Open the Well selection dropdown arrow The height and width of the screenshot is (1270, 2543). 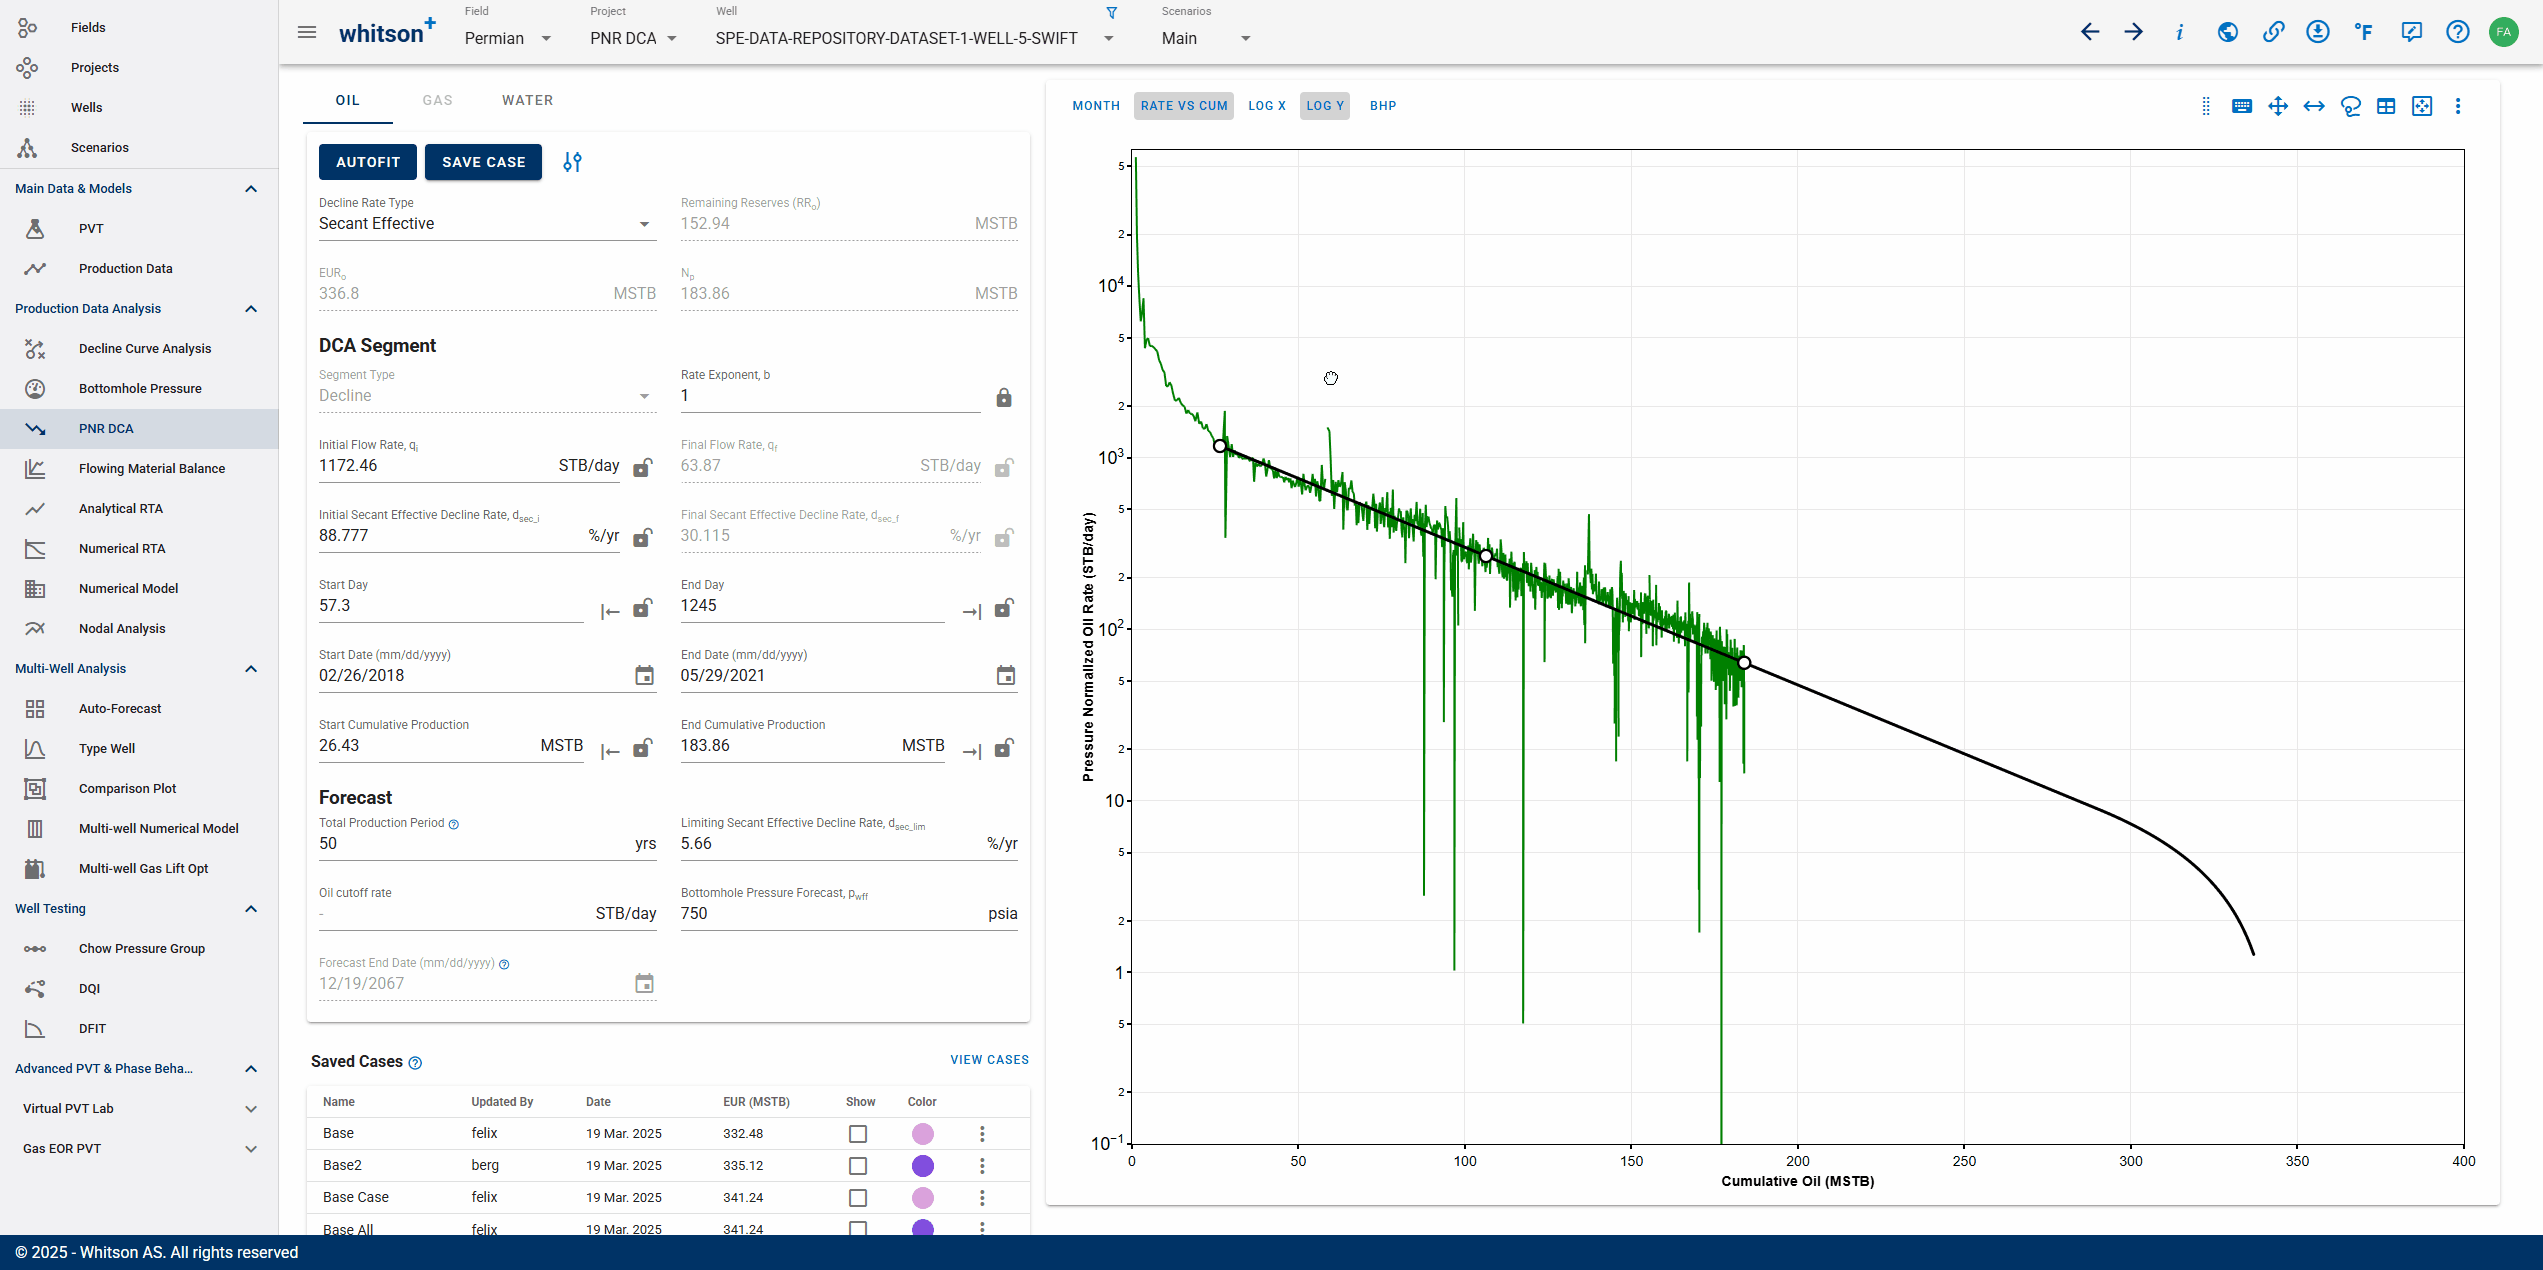tap(1108, 38)
